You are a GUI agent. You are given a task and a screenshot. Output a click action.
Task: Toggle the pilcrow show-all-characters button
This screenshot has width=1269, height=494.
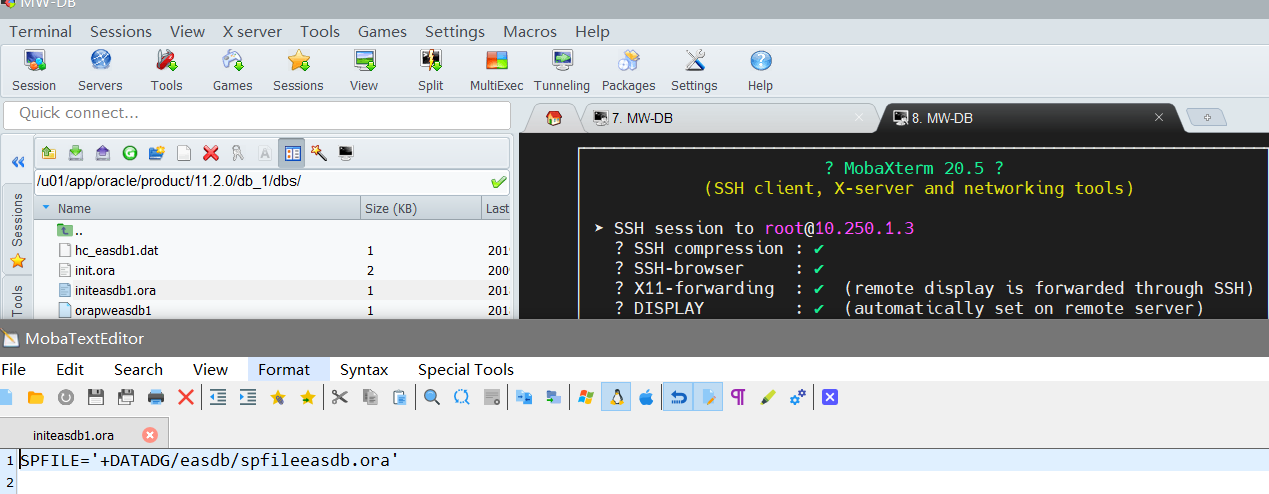tap(738, 397)
